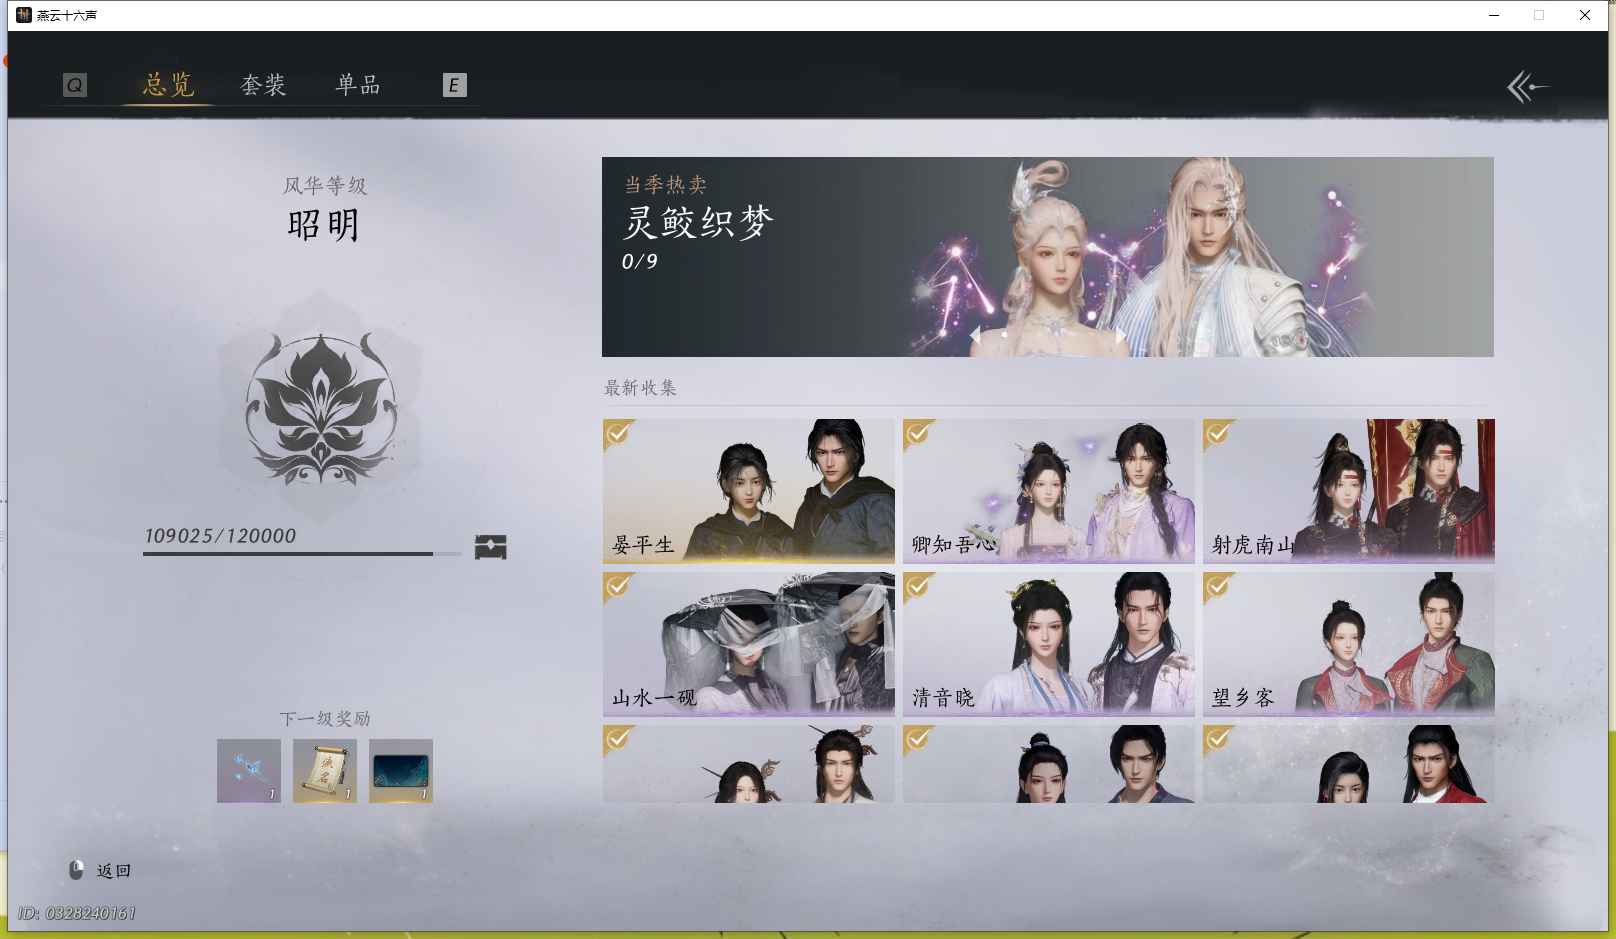Click the 最新收集 section heading
The width and height of the screenshot is (1616, 939).
[x=640, y=388]
